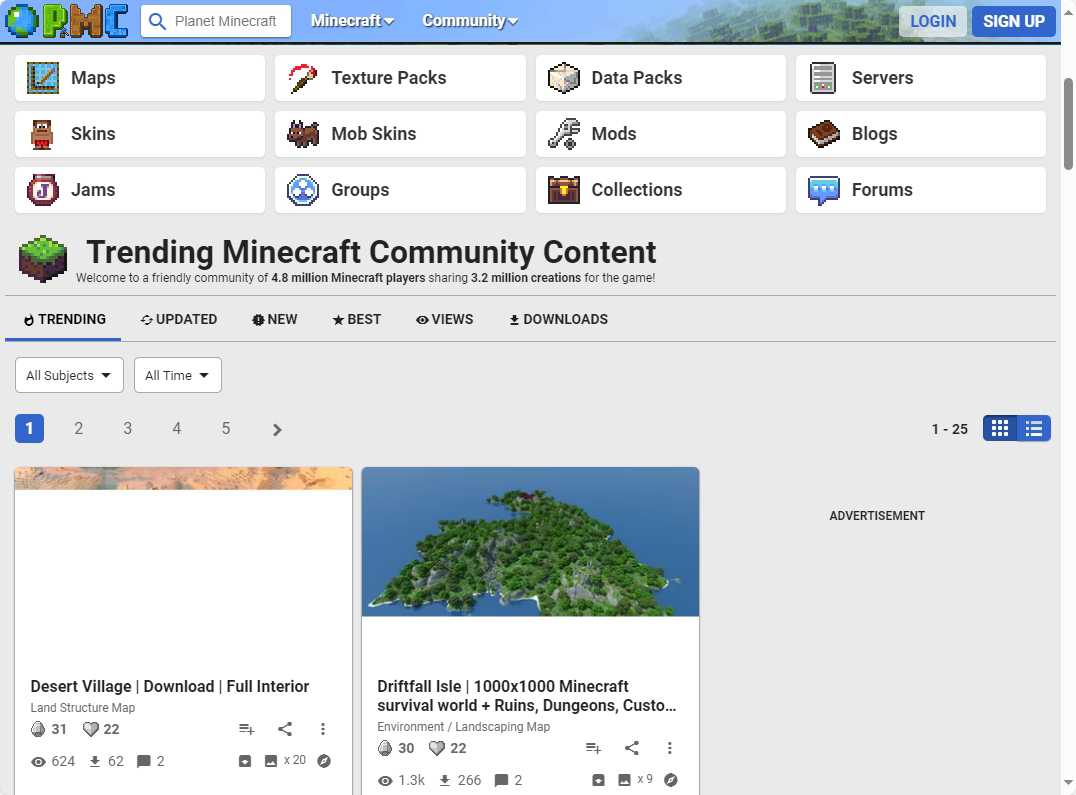Open Collections chest icon
1076x795 pixels.
click(563, 190)
